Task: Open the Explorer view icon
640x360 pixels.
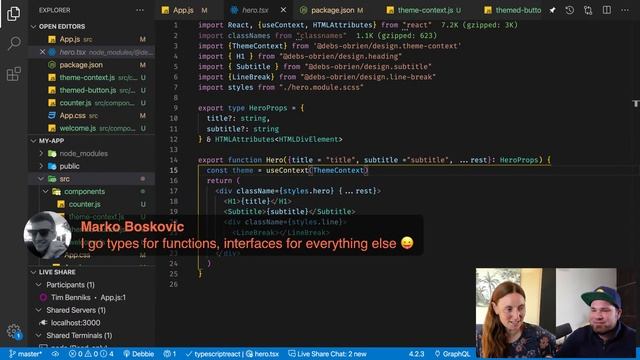Action: tap(13, 13)
